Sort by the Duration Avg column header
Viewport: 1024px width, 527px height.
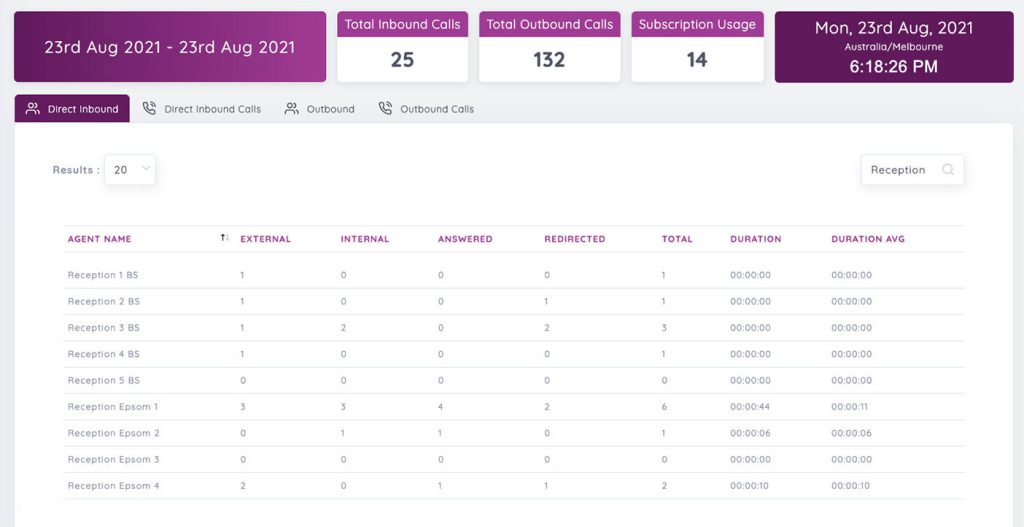[x=868, y=239]
